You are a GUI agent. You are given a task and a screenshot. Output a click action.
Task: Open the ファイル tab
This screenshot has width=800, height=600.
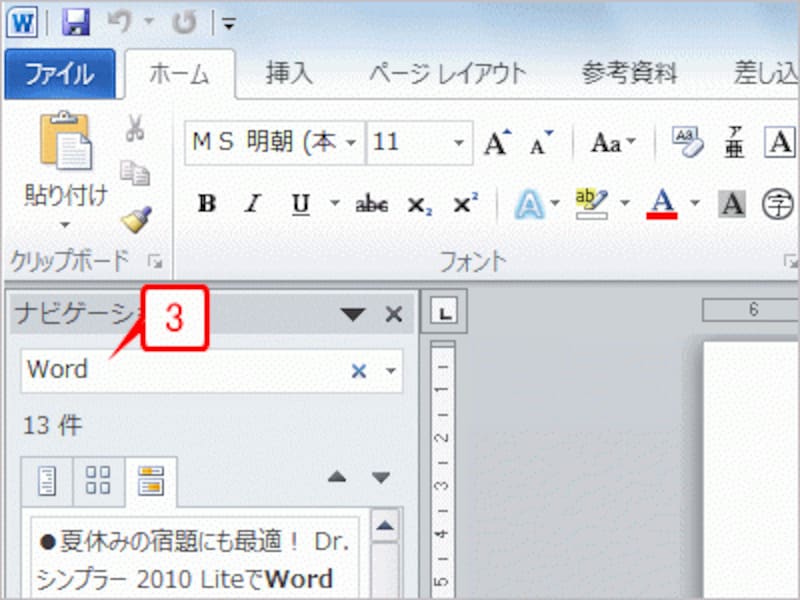(x=60, y=73)
